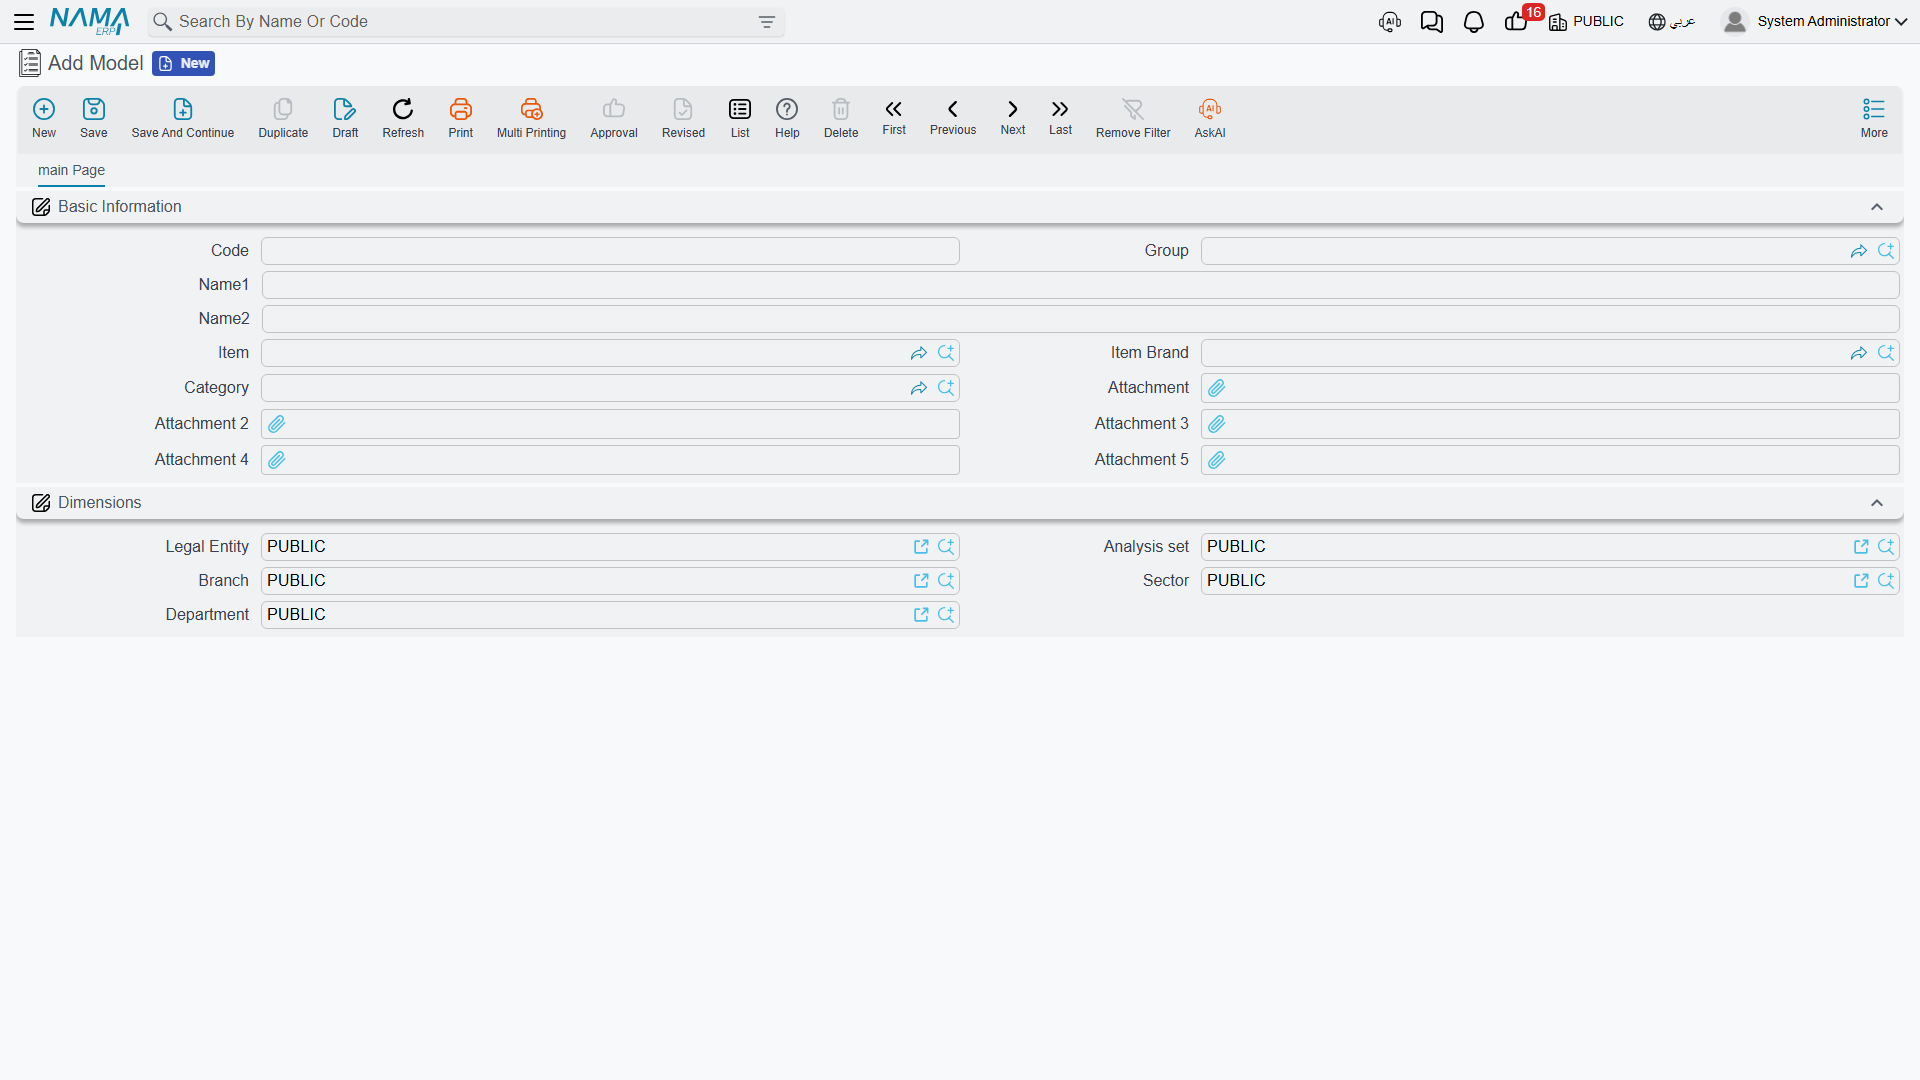Click paperclip in Attachment field
The image size is (1920, 1080).
click(1217, 388)
